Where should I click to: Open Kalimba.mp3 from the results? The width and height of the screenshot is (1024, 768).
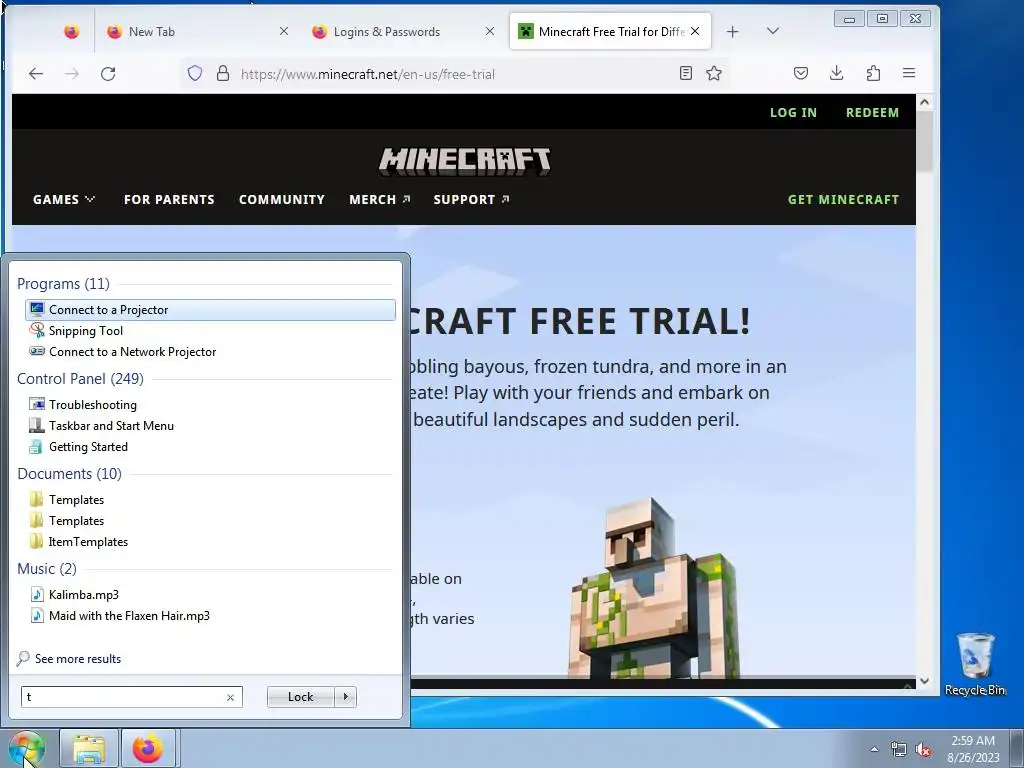[210, 594]
